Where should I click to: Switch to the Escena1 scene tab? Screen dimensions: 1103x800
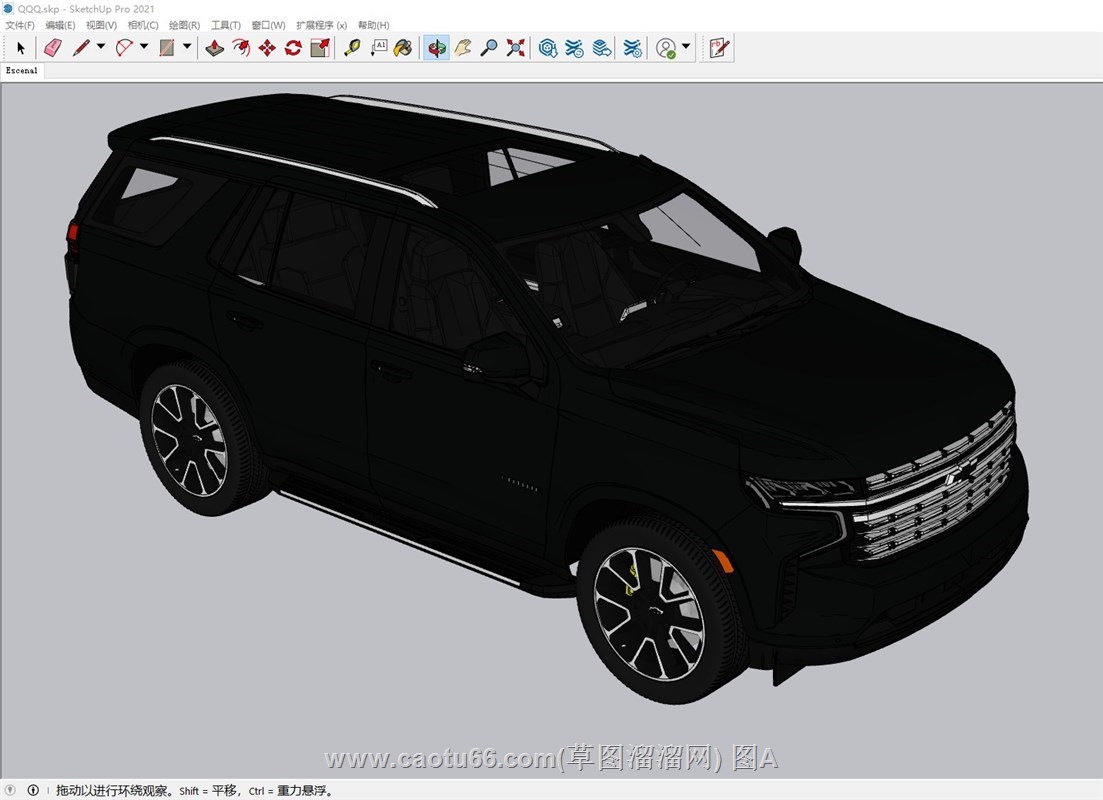(22, 71)
